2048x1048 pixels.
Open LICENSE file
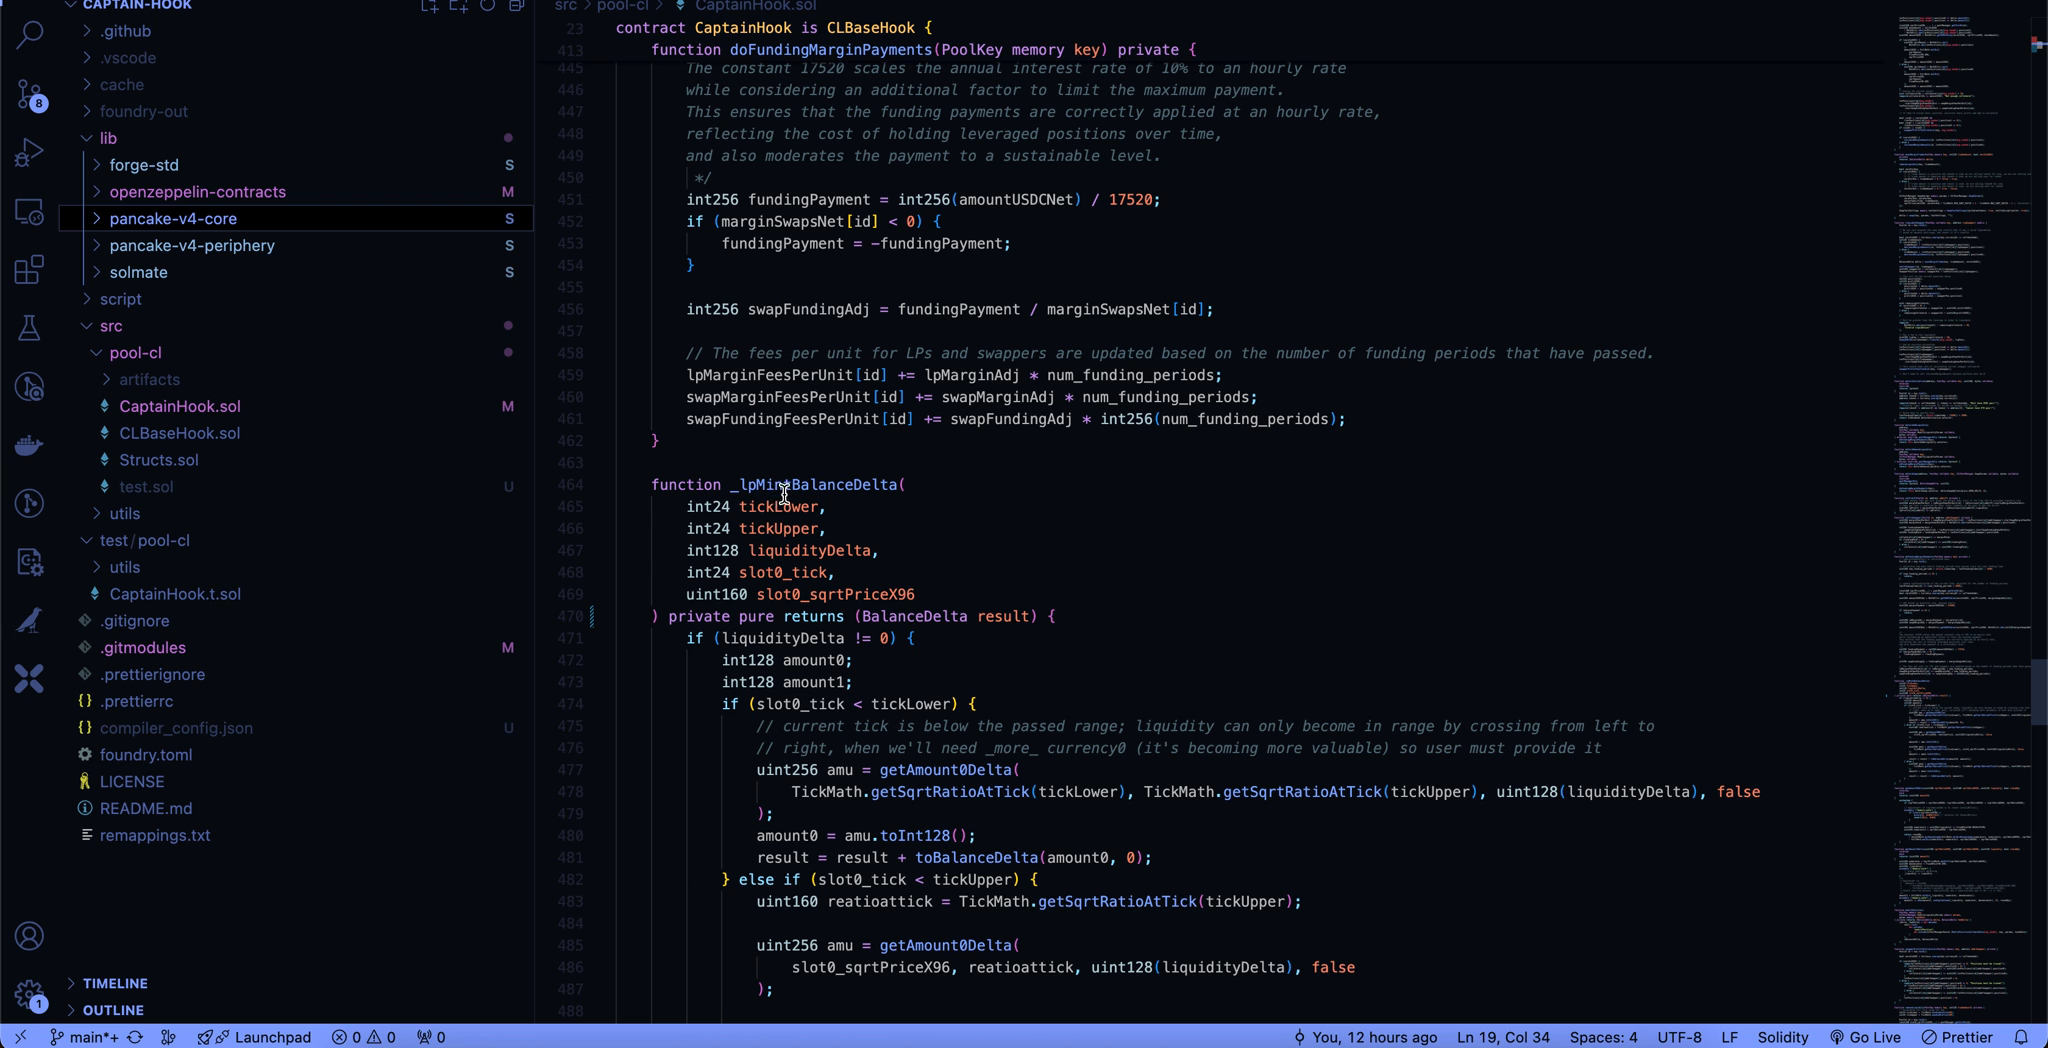tap(296, 781)
